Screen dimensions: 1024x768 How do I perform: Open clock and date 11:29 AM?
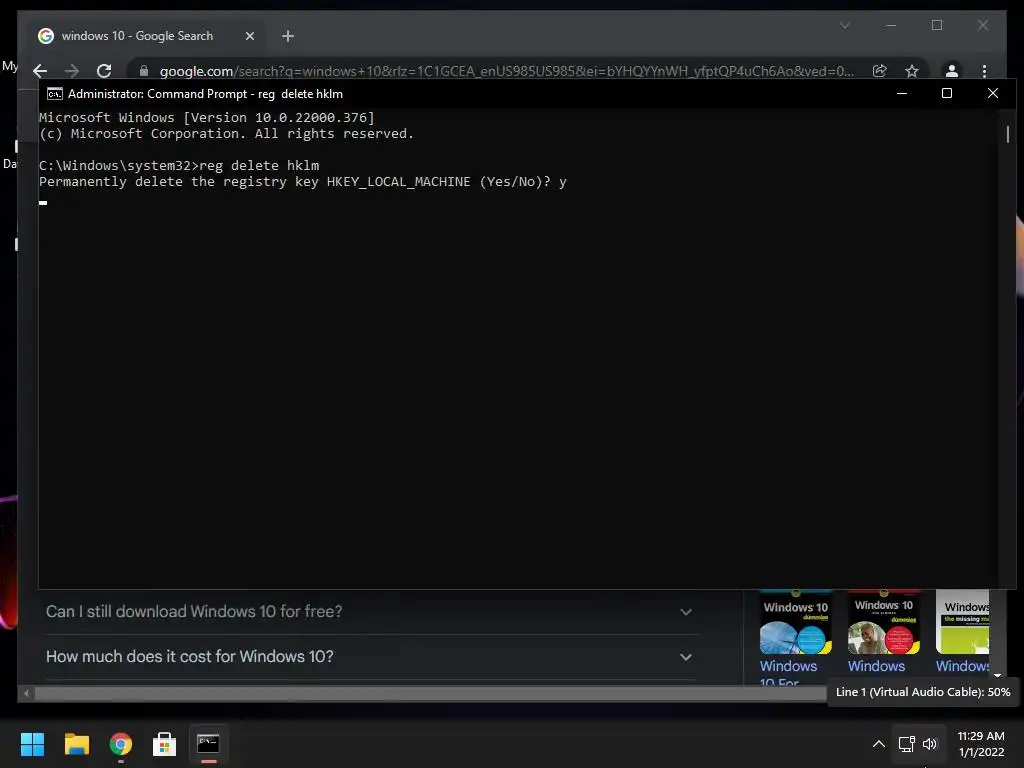point(981,744)
